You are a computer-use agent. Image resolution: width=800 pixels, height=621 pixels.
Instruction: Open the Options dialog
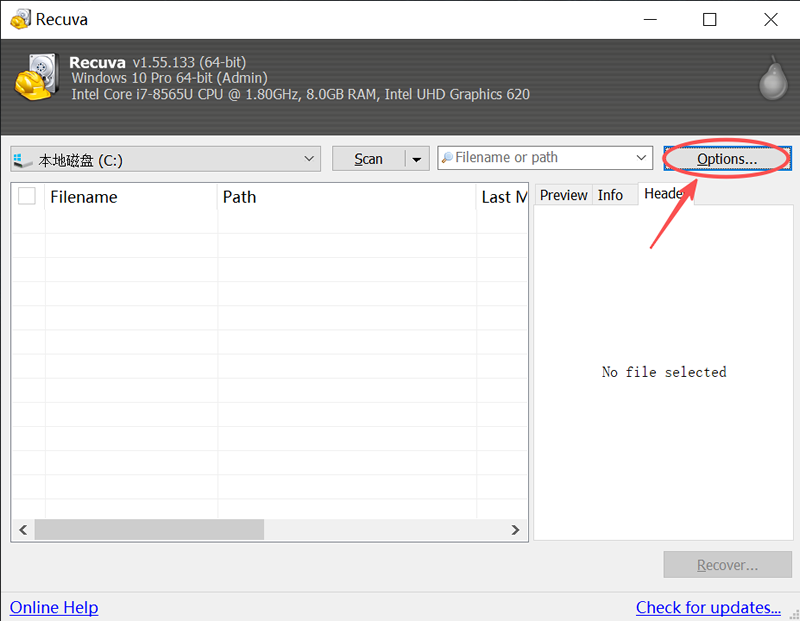(x=727, y=159)
